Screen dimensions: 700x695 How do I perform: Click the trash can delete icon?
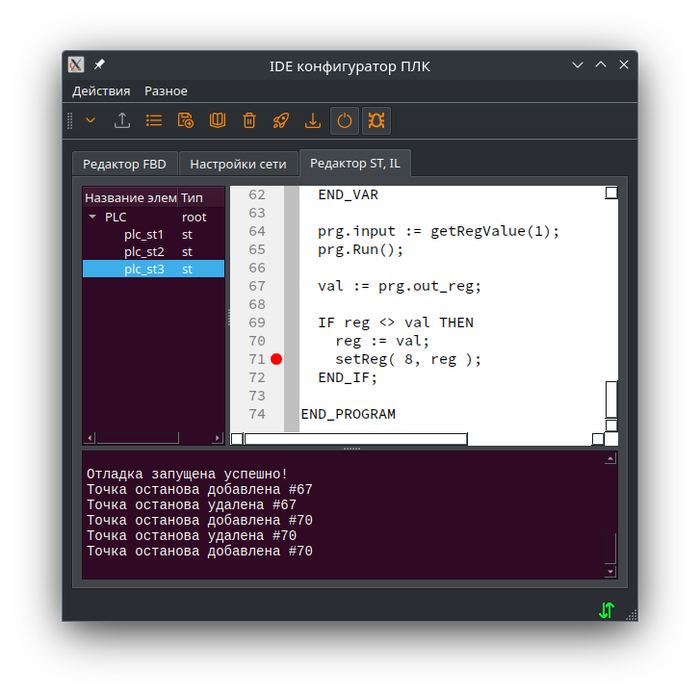[249, 121]
